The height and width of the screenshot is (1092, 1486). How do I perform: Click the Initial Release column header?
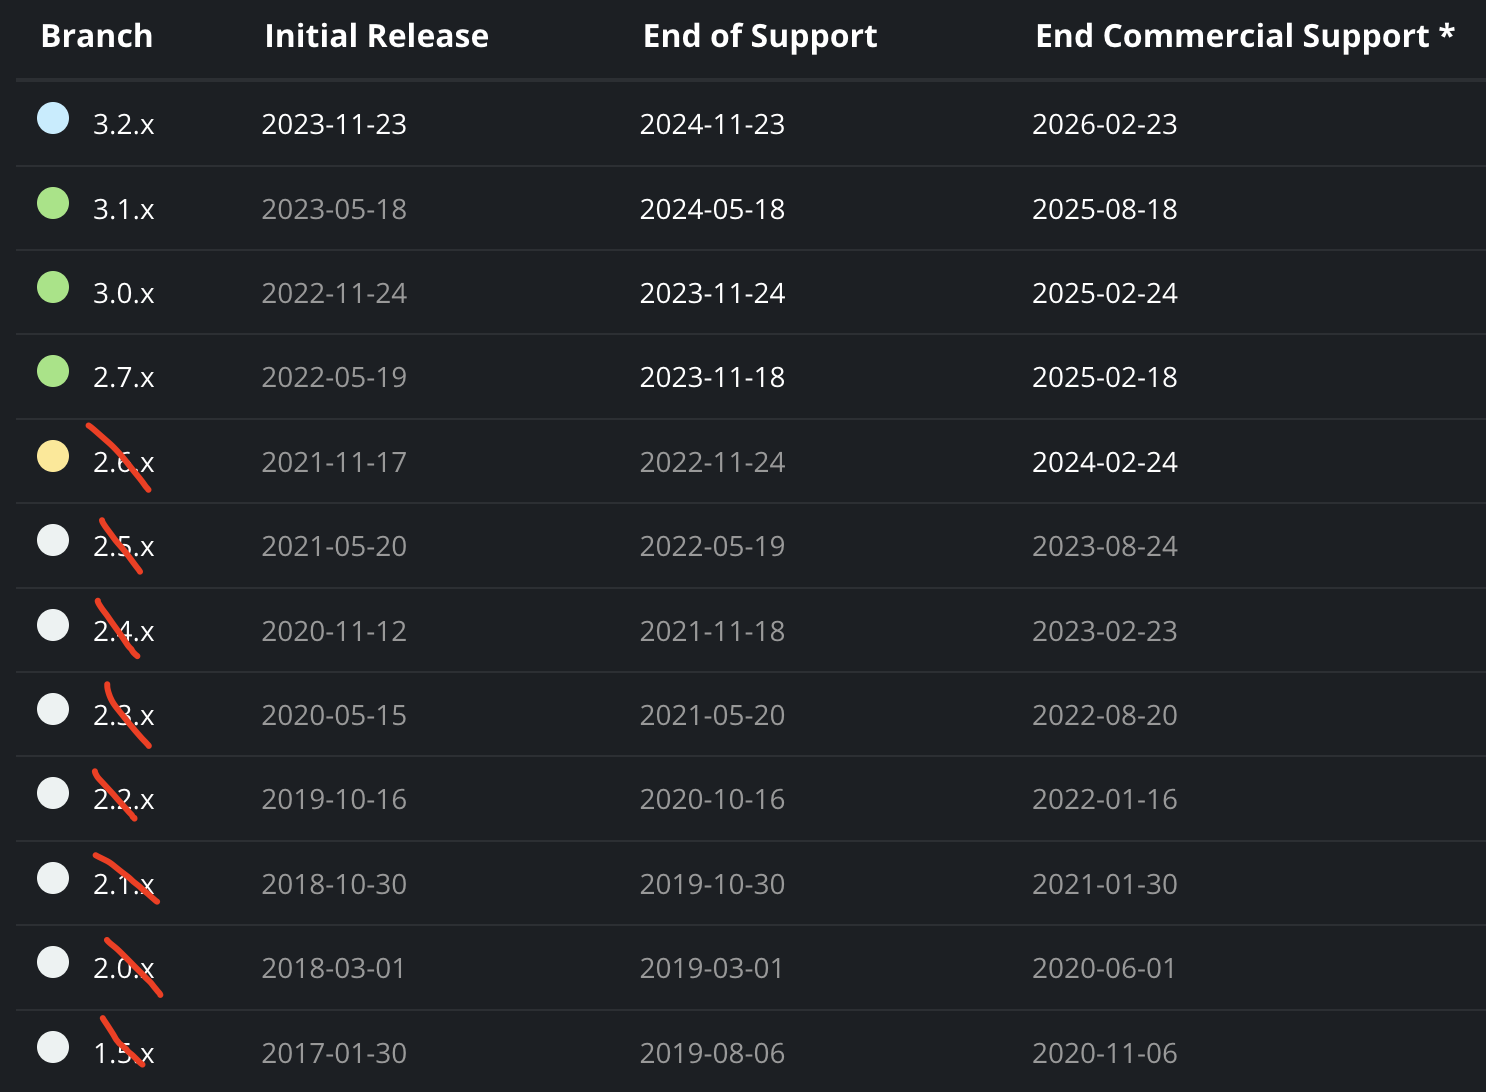[x=376, y=36]
